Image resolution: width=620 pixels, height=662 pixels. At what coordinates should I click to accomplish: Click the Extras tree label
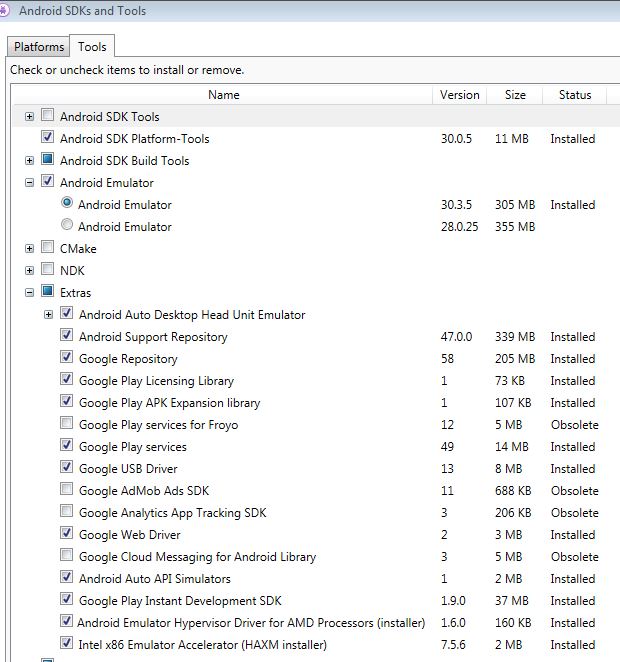(76, 293)
